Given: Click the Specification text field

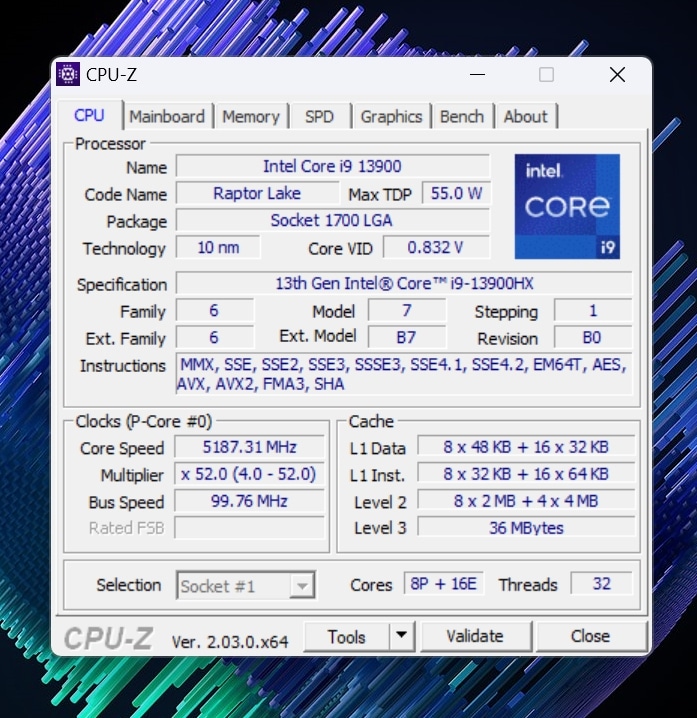Looking at the screenshot, I should [x=403, y=284].
